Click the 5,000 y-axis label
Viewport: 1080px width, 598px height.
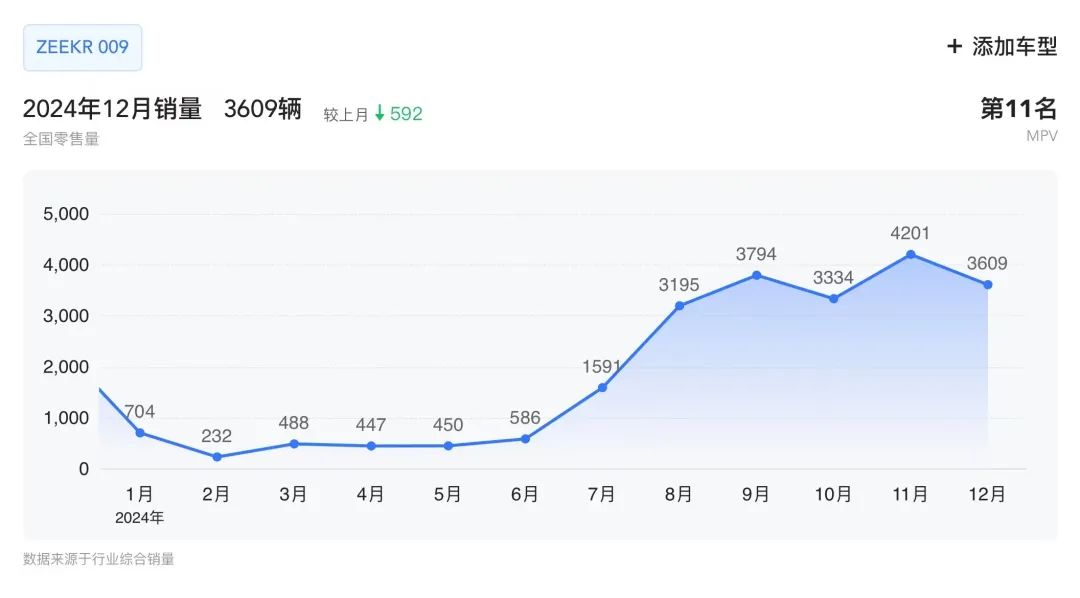(66, 214)
